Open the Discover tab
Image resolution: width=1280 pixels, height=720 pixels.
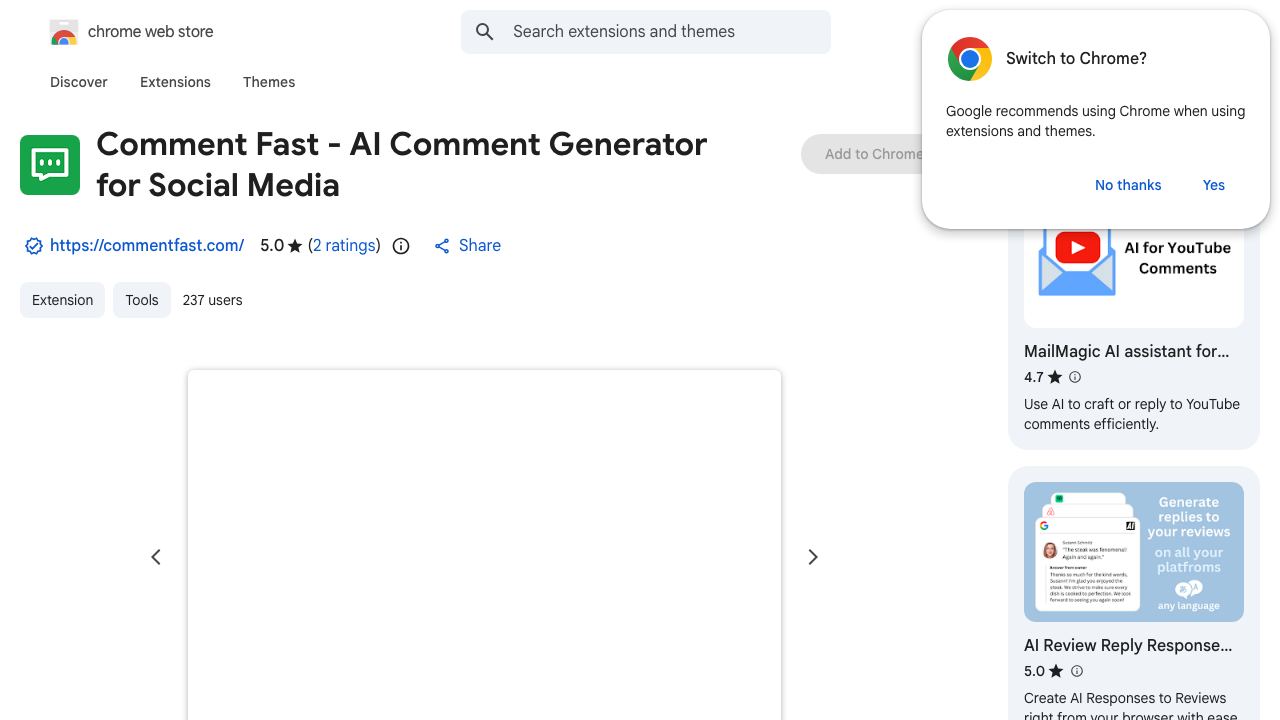tap(79, 82)
